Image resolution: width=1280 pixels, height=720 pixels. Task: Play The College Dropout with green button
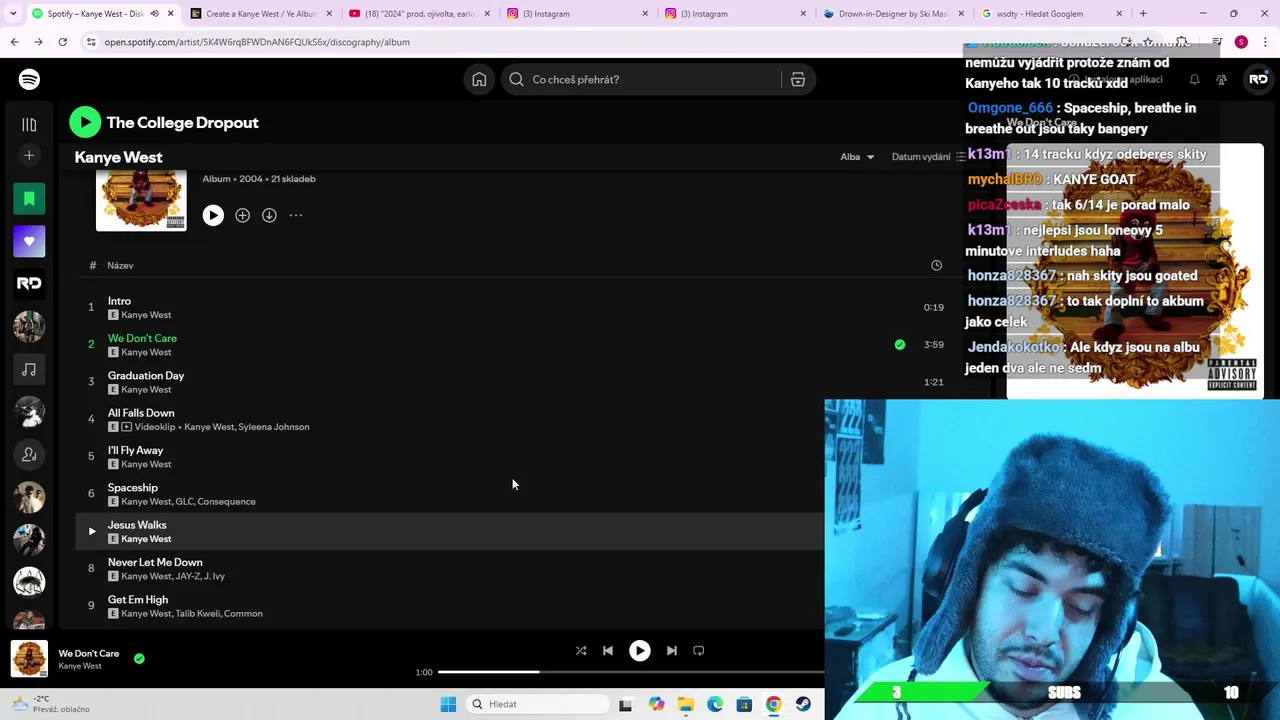(85, 122)
